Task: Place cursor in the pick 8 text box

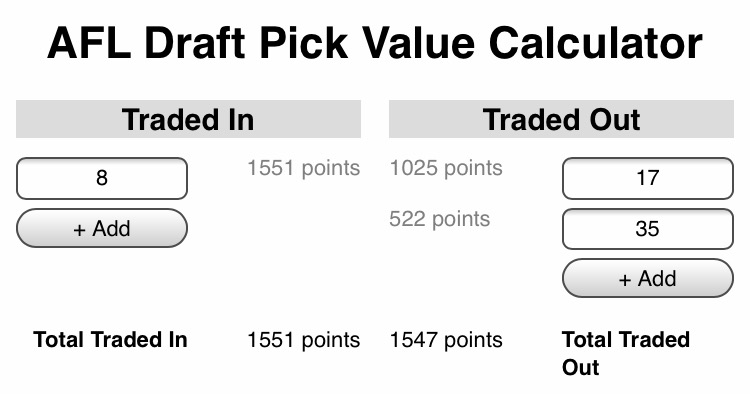Action: click(x=102, y=178)
